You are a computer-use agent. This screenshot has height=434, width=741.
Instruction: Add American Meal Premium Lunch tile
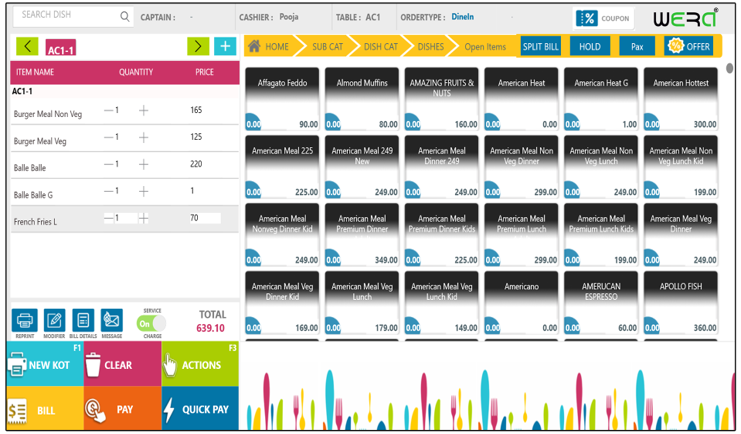(521, 234)
